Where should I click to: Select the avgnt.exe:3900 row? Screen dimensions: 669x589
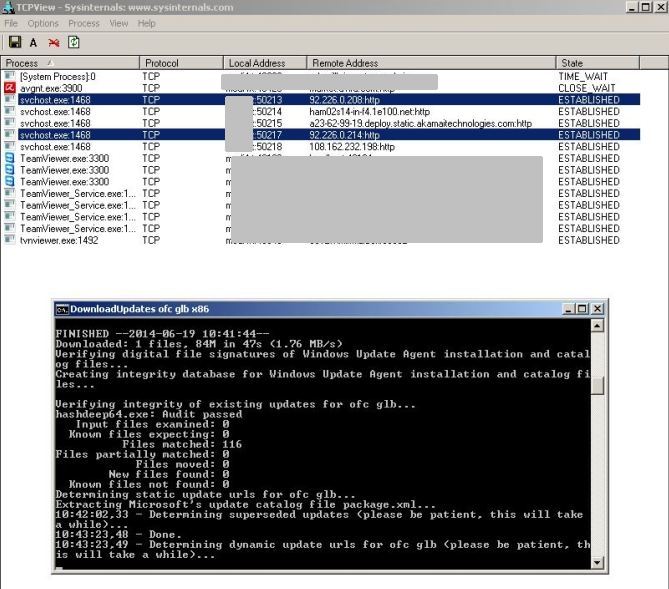[x=320, y=88]
